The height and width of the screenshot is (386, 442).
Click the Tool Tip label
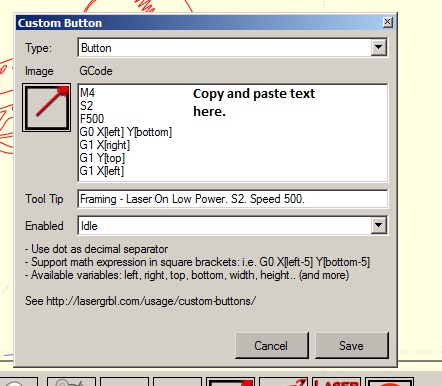pyautogui.click(x=44, y=199)
